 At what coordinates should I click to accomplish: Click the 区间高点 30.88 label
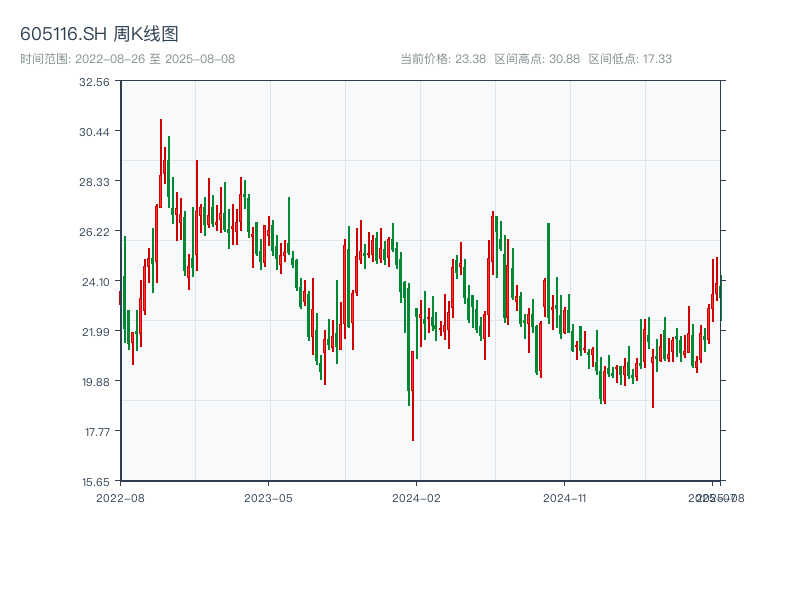(x=537, y=59)
